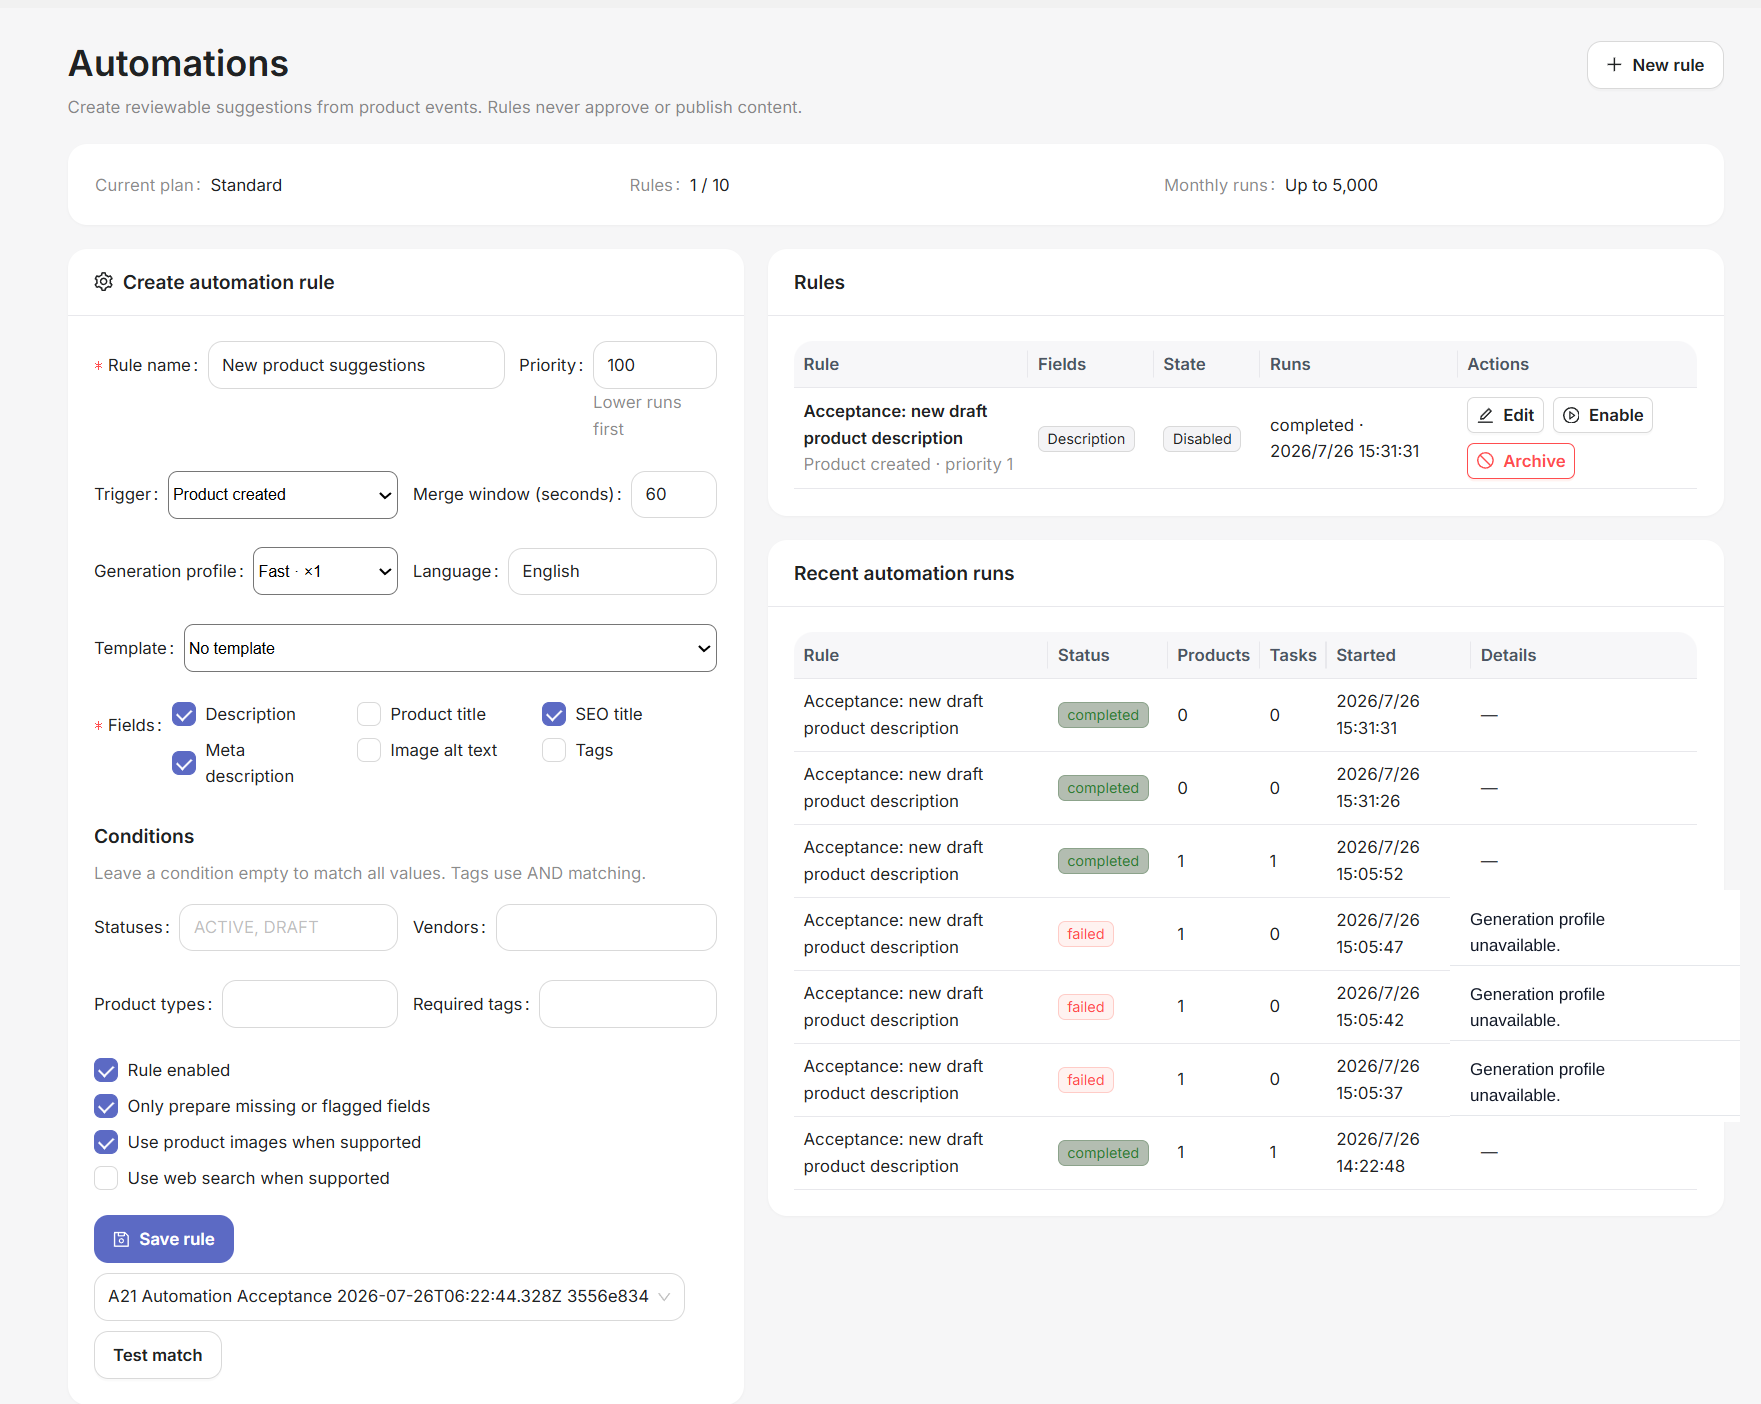Screen dimensions: 1761x1404
Task: Click the Product created priority 1 subtitle
Action: [x=908, y=464]
